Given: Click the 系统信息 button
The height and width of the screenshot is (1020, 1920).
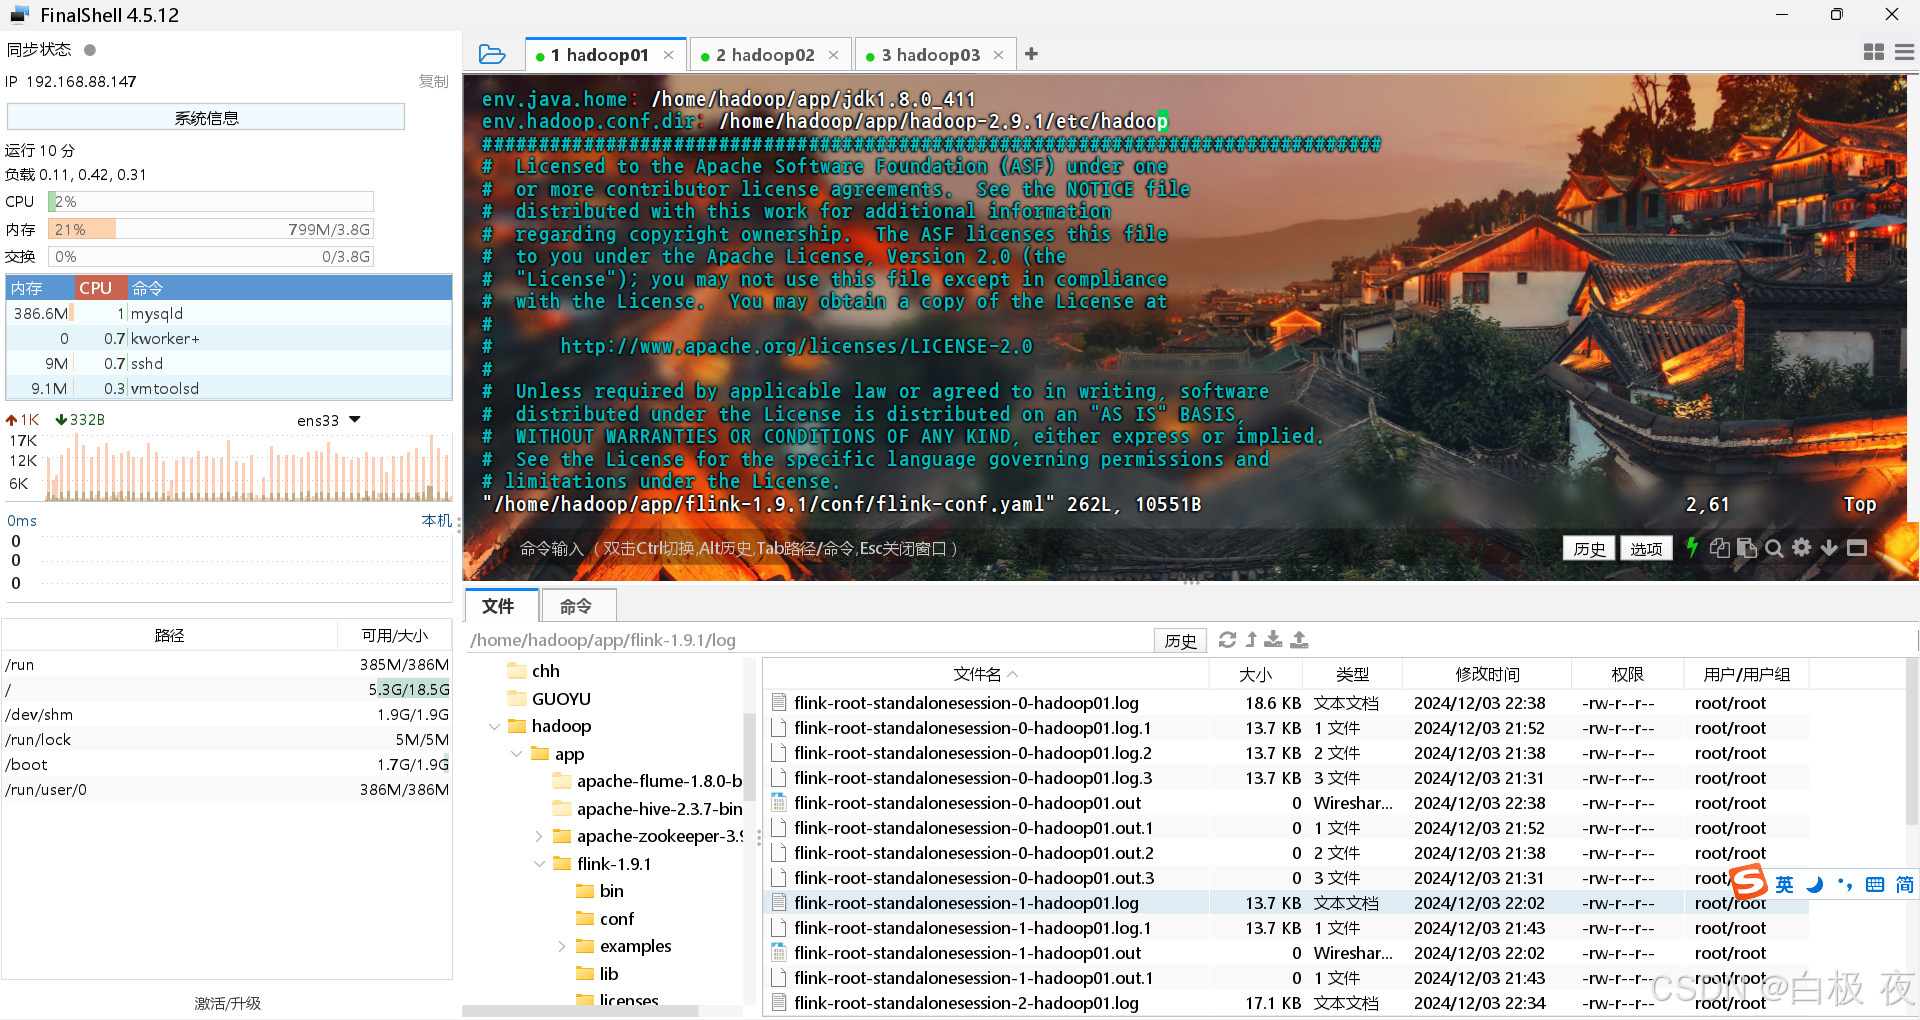Looking at the screenshot, I should (206, 118).
